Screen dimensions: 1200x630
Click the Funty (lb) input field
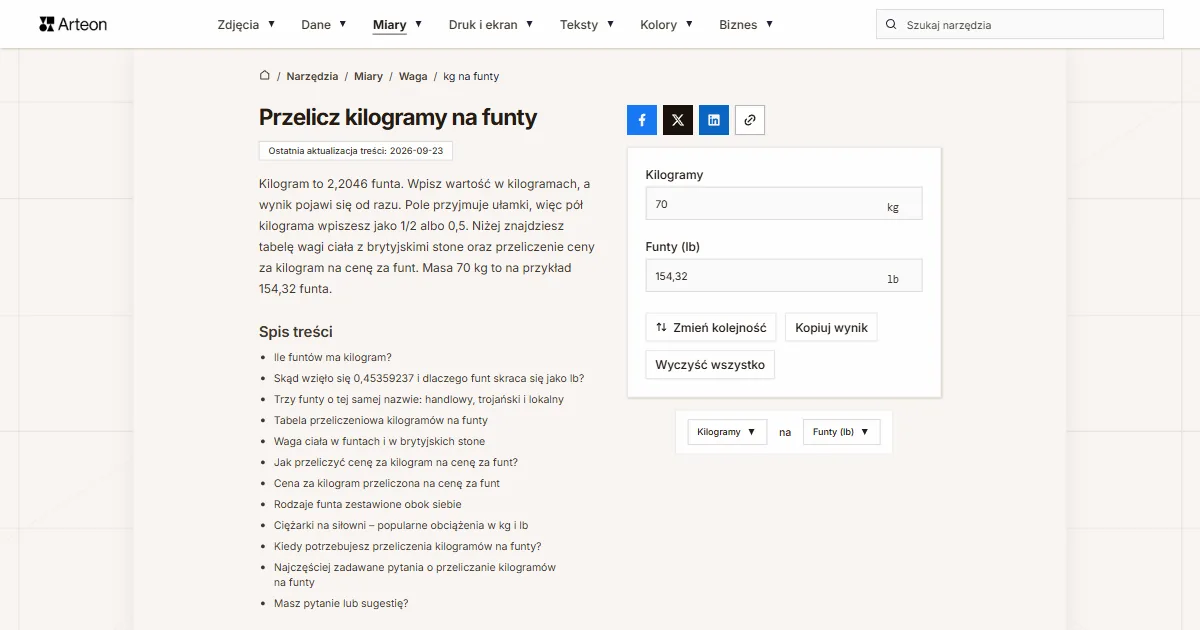point(784,276)
